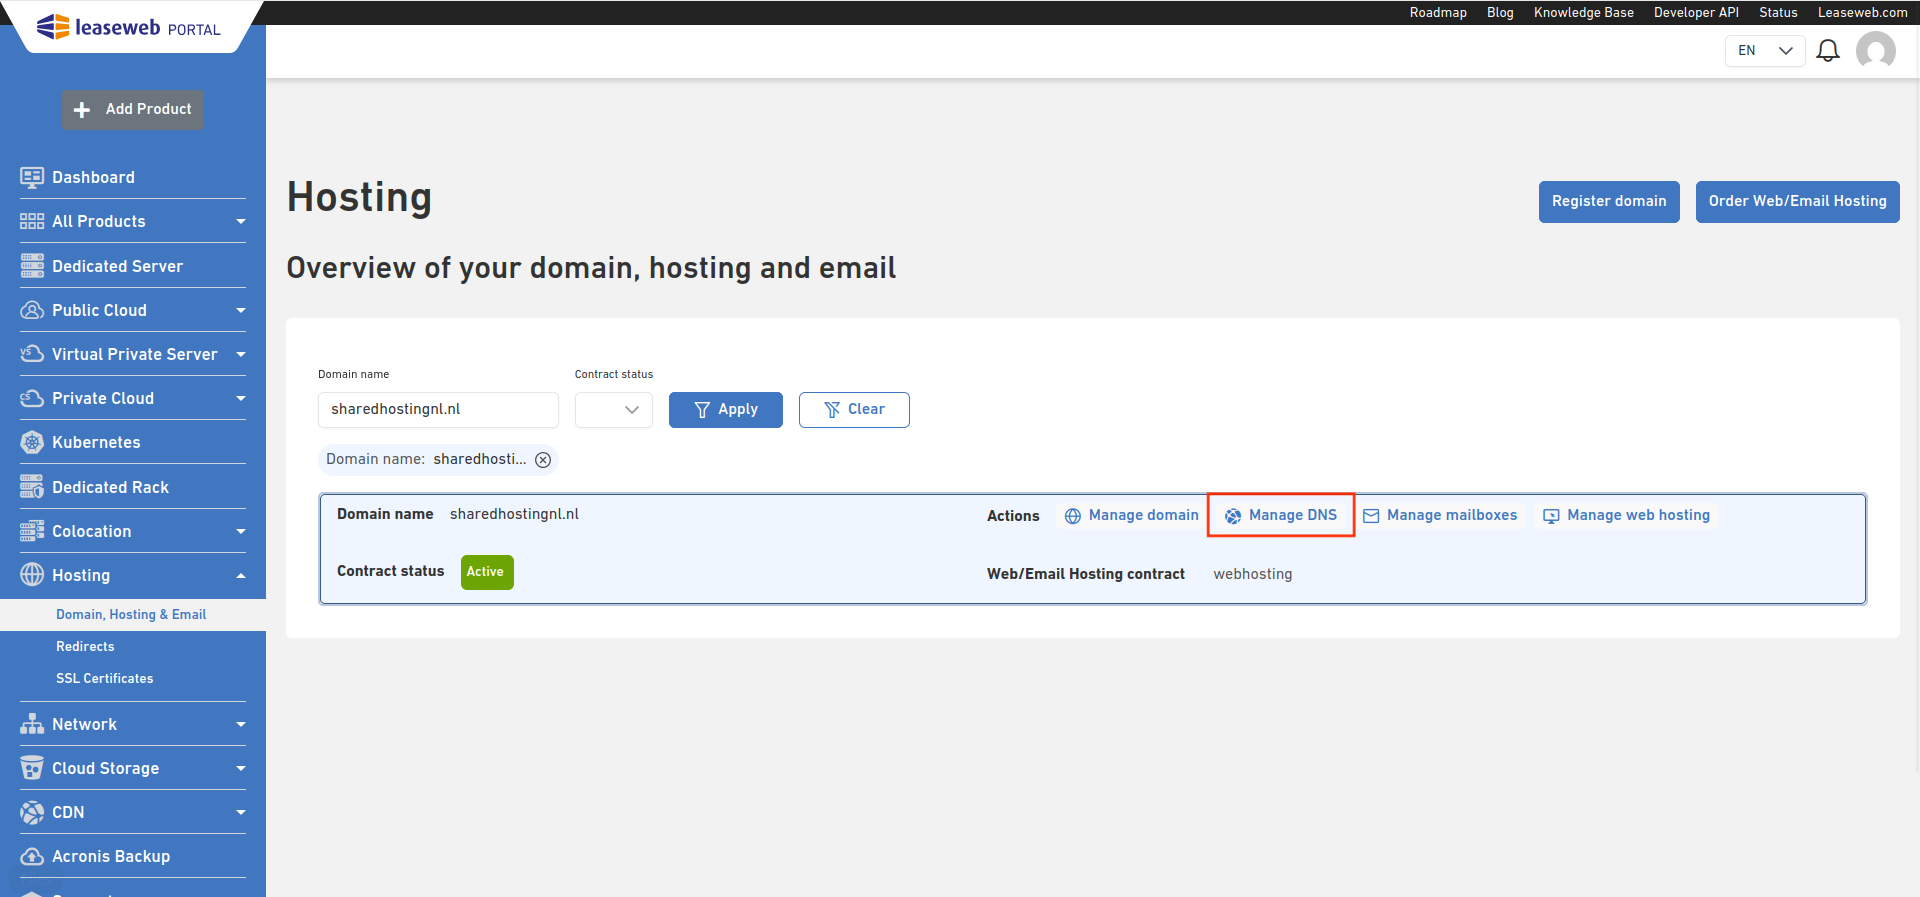
Task: Click the Dedicated Server icon
Action: pyautogui.click(x=32, y=266)
